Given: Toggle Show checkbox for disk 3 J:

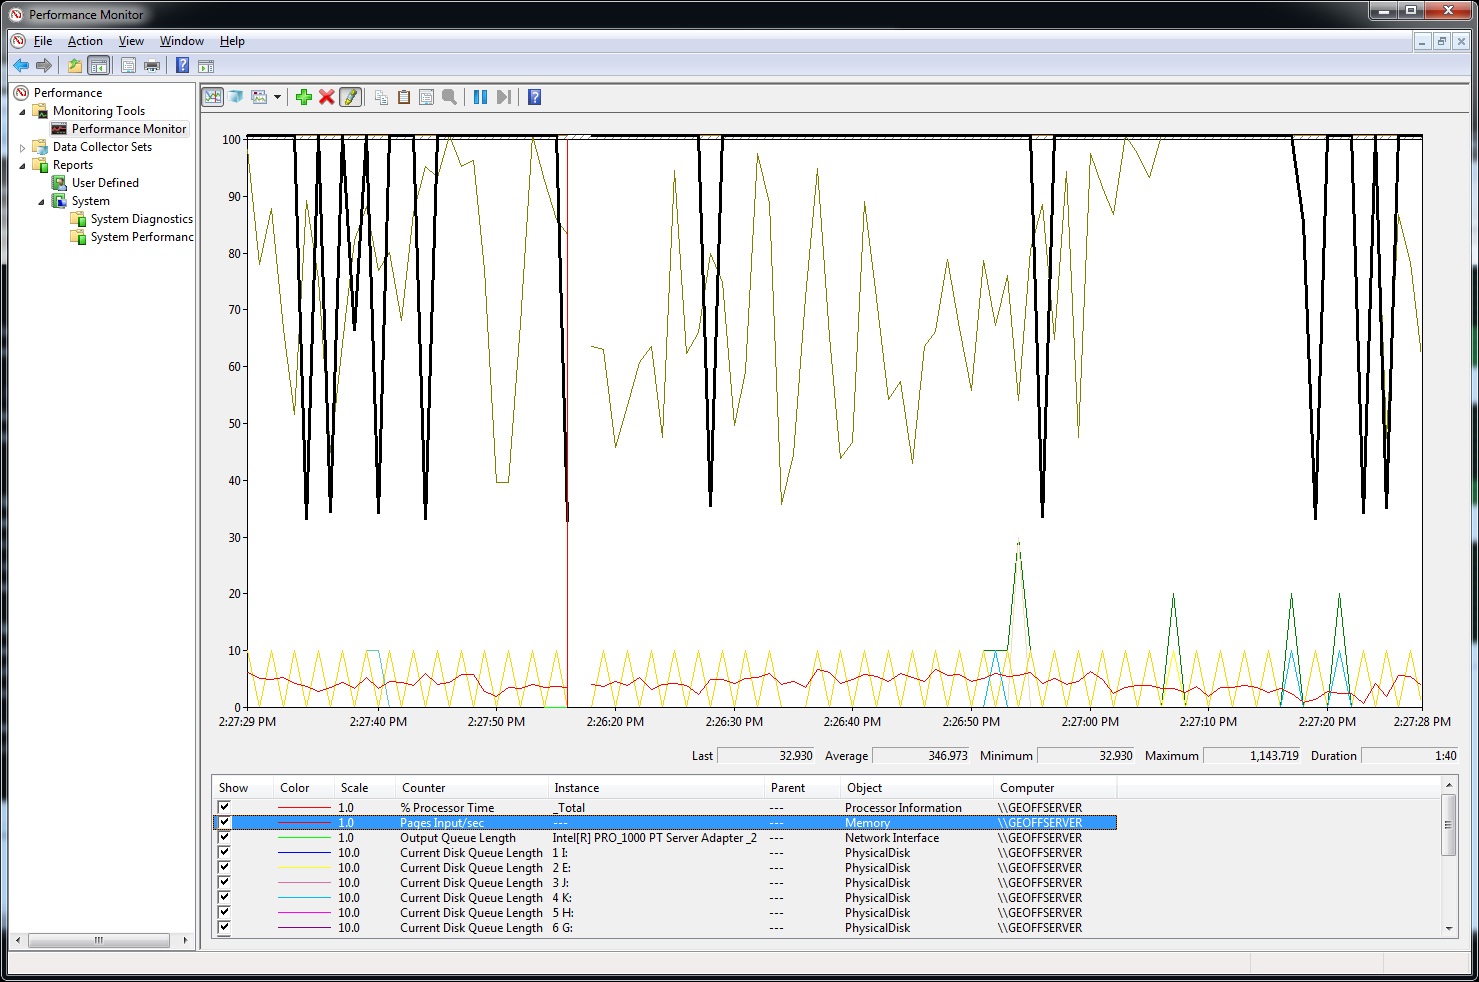Looking at the screenshot, I should [224, 882].
